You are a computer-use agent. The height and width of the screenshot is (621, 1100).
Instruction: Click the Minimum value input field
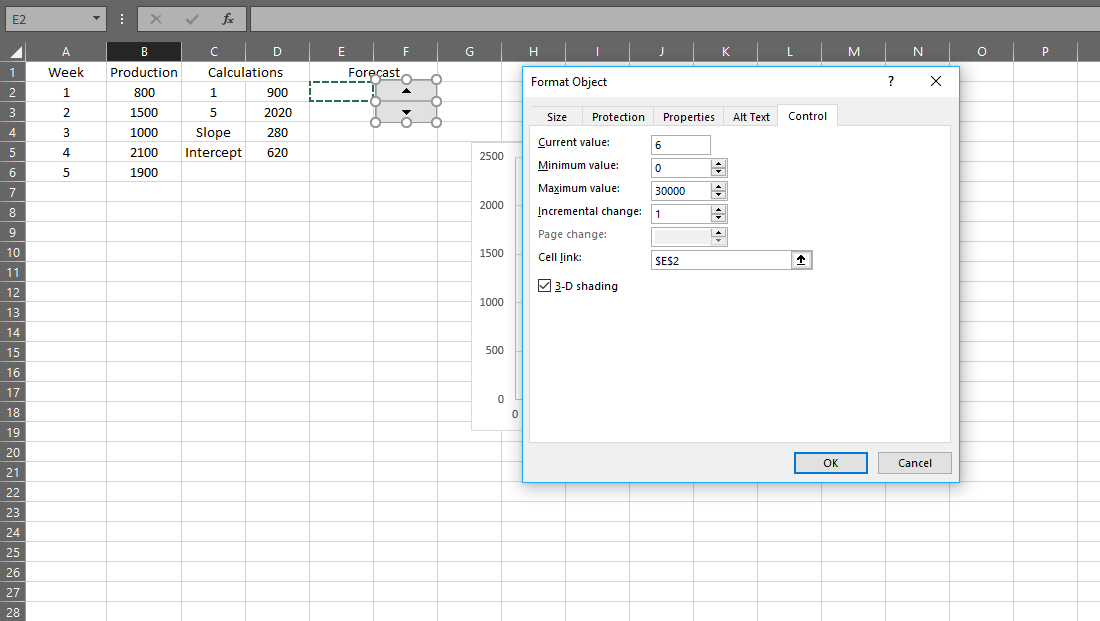(681, 168)
